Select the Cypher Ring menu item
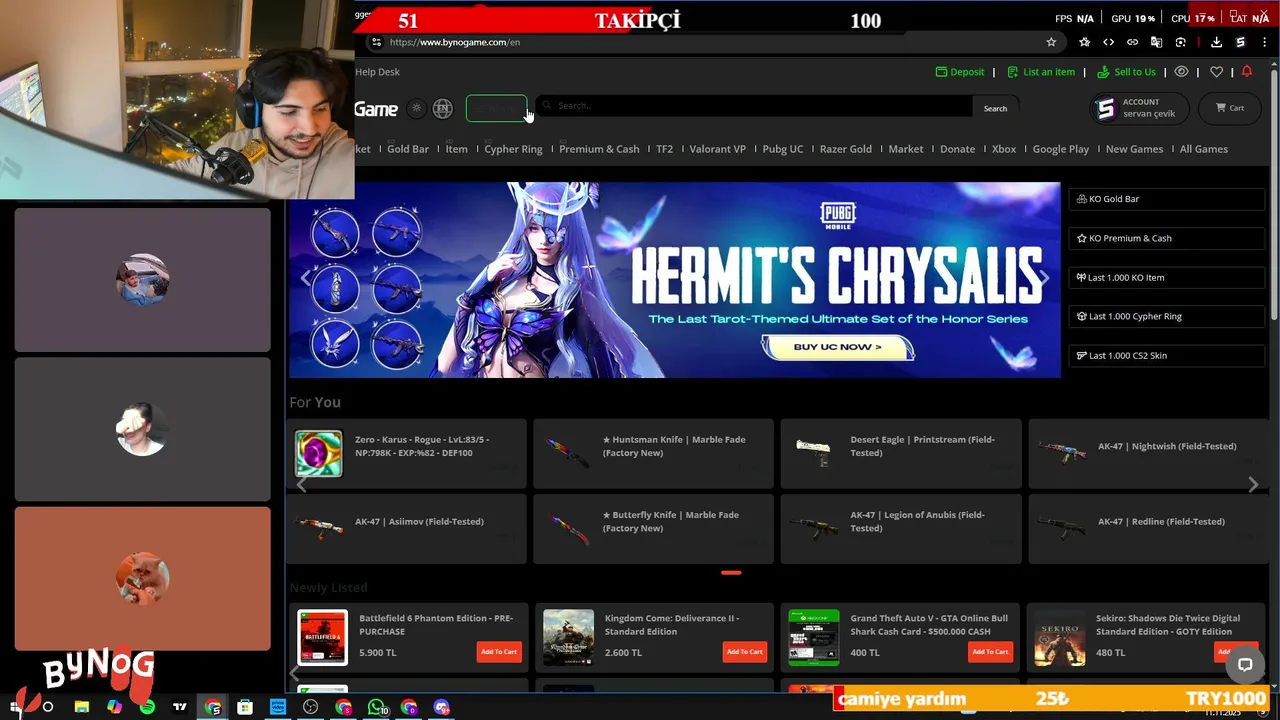Viewport: 1280px width, 720px height. click(513, 149)
